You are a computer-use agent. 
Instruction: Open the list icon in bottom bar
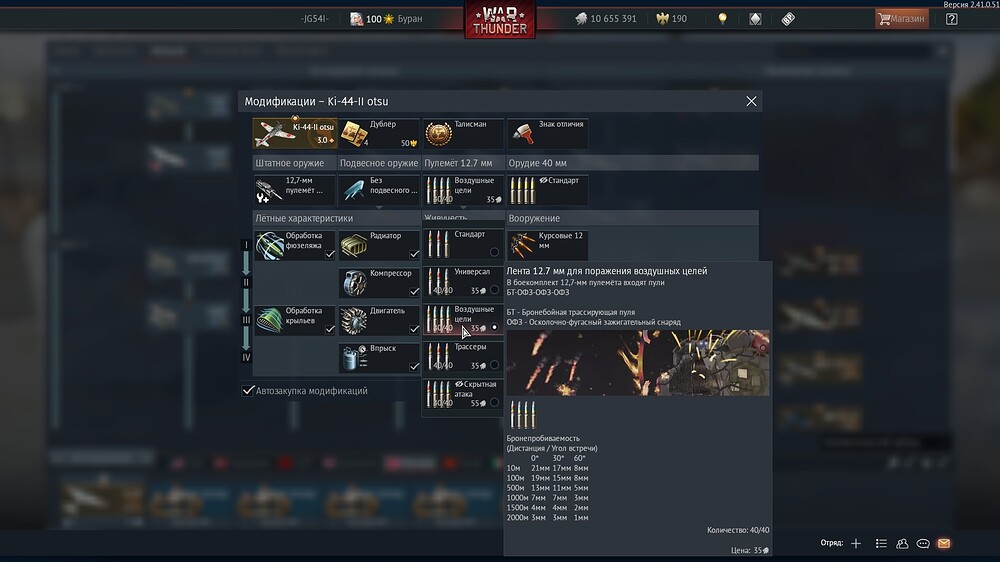click(881, 544)
